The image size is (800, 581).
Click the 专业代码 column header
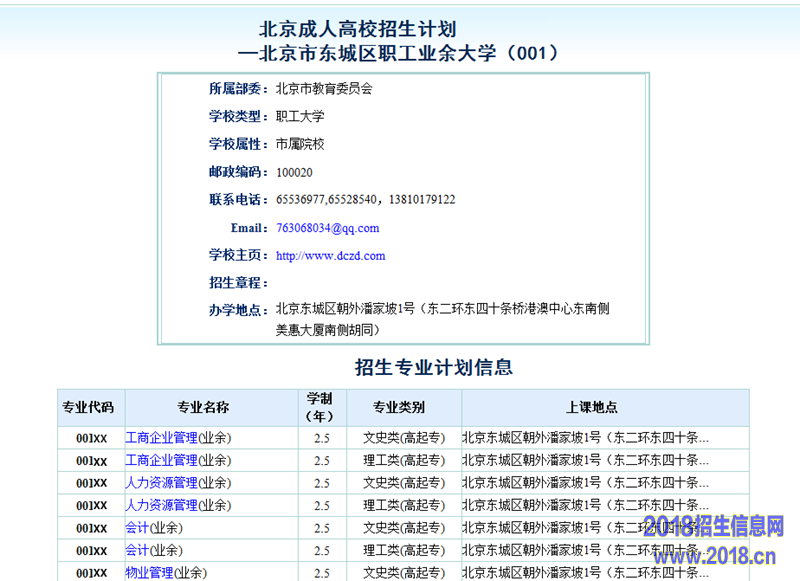88,408
